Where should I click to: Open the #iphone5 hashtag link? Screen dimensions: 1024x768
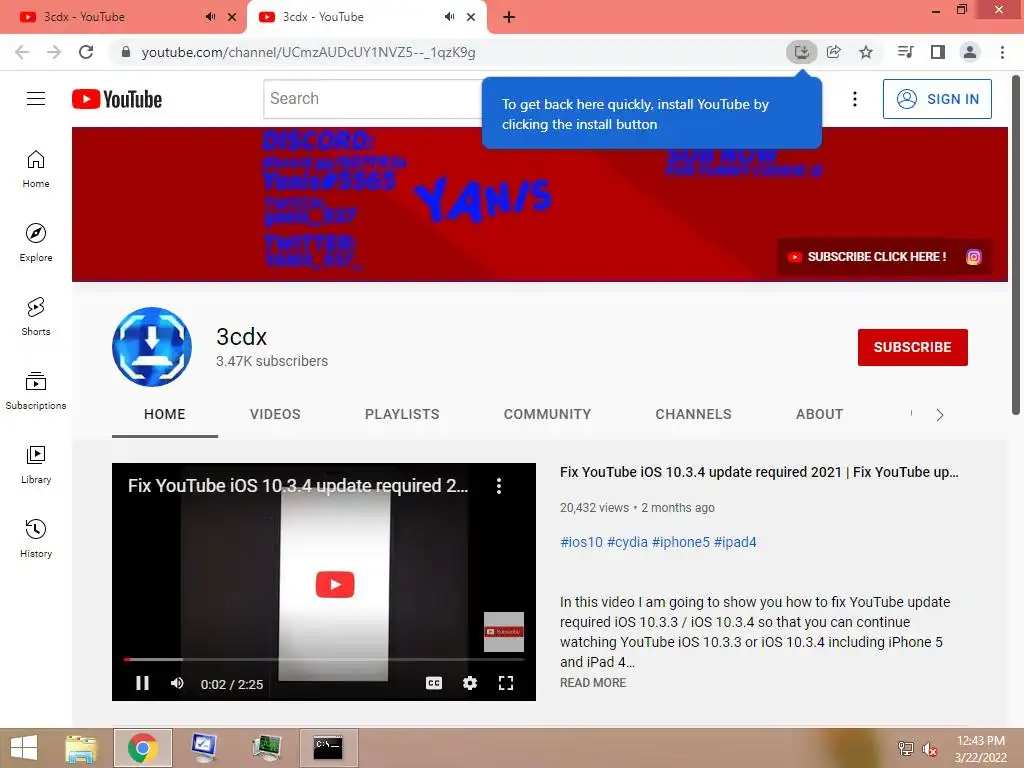pyautogui.click(x=680, y=542)
